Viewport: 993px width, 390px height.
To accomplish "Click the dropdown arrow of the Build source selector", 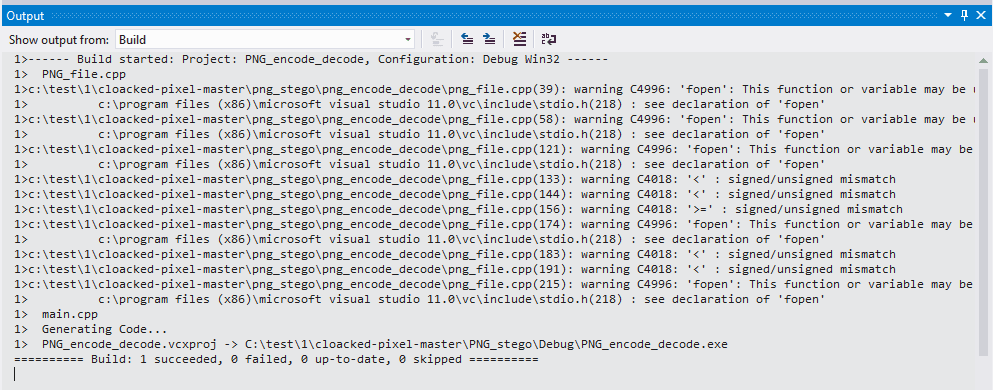I will [408, 40].
